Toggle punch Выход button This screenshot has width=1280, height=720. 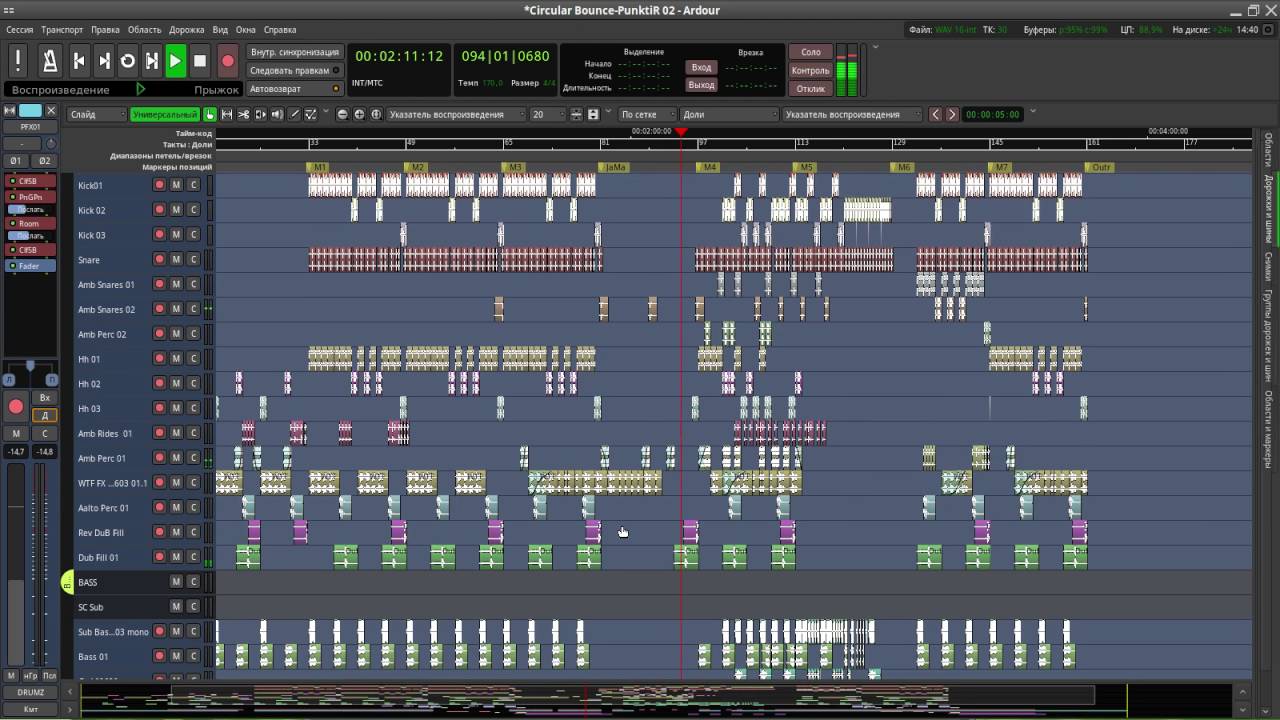(702, 85)
